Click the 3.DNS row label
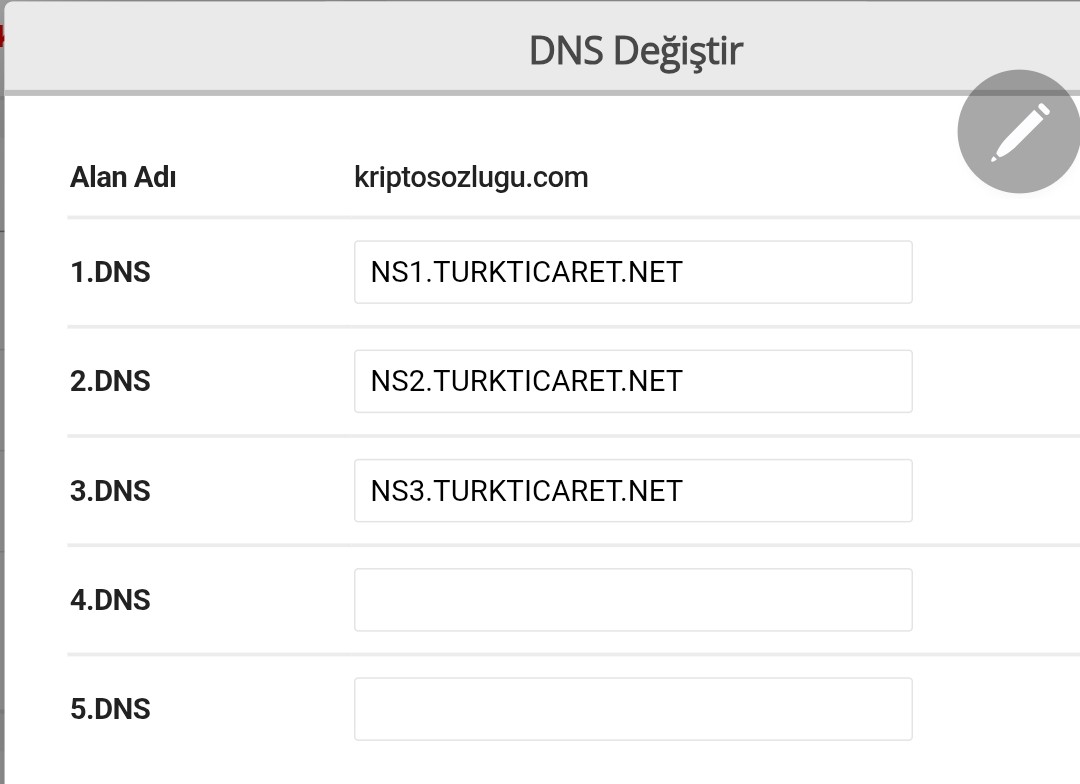 coord(110,491)
